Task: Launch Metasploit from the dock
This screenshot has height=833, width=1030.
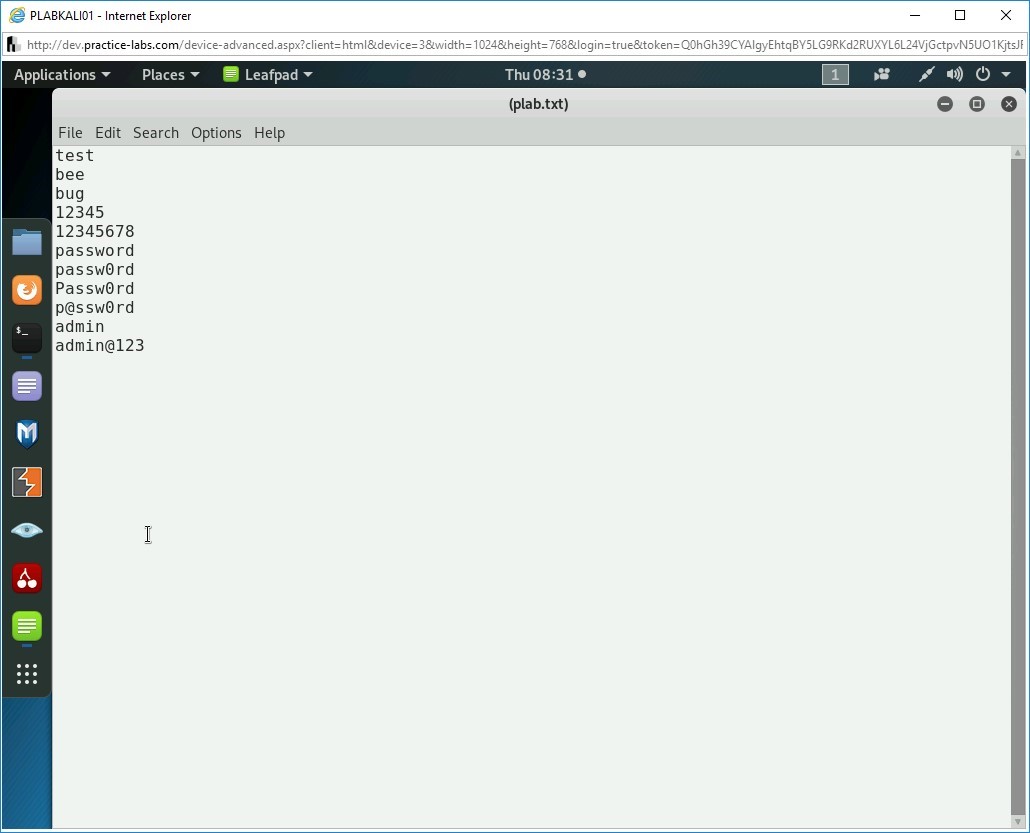Action: click(27, 434)
